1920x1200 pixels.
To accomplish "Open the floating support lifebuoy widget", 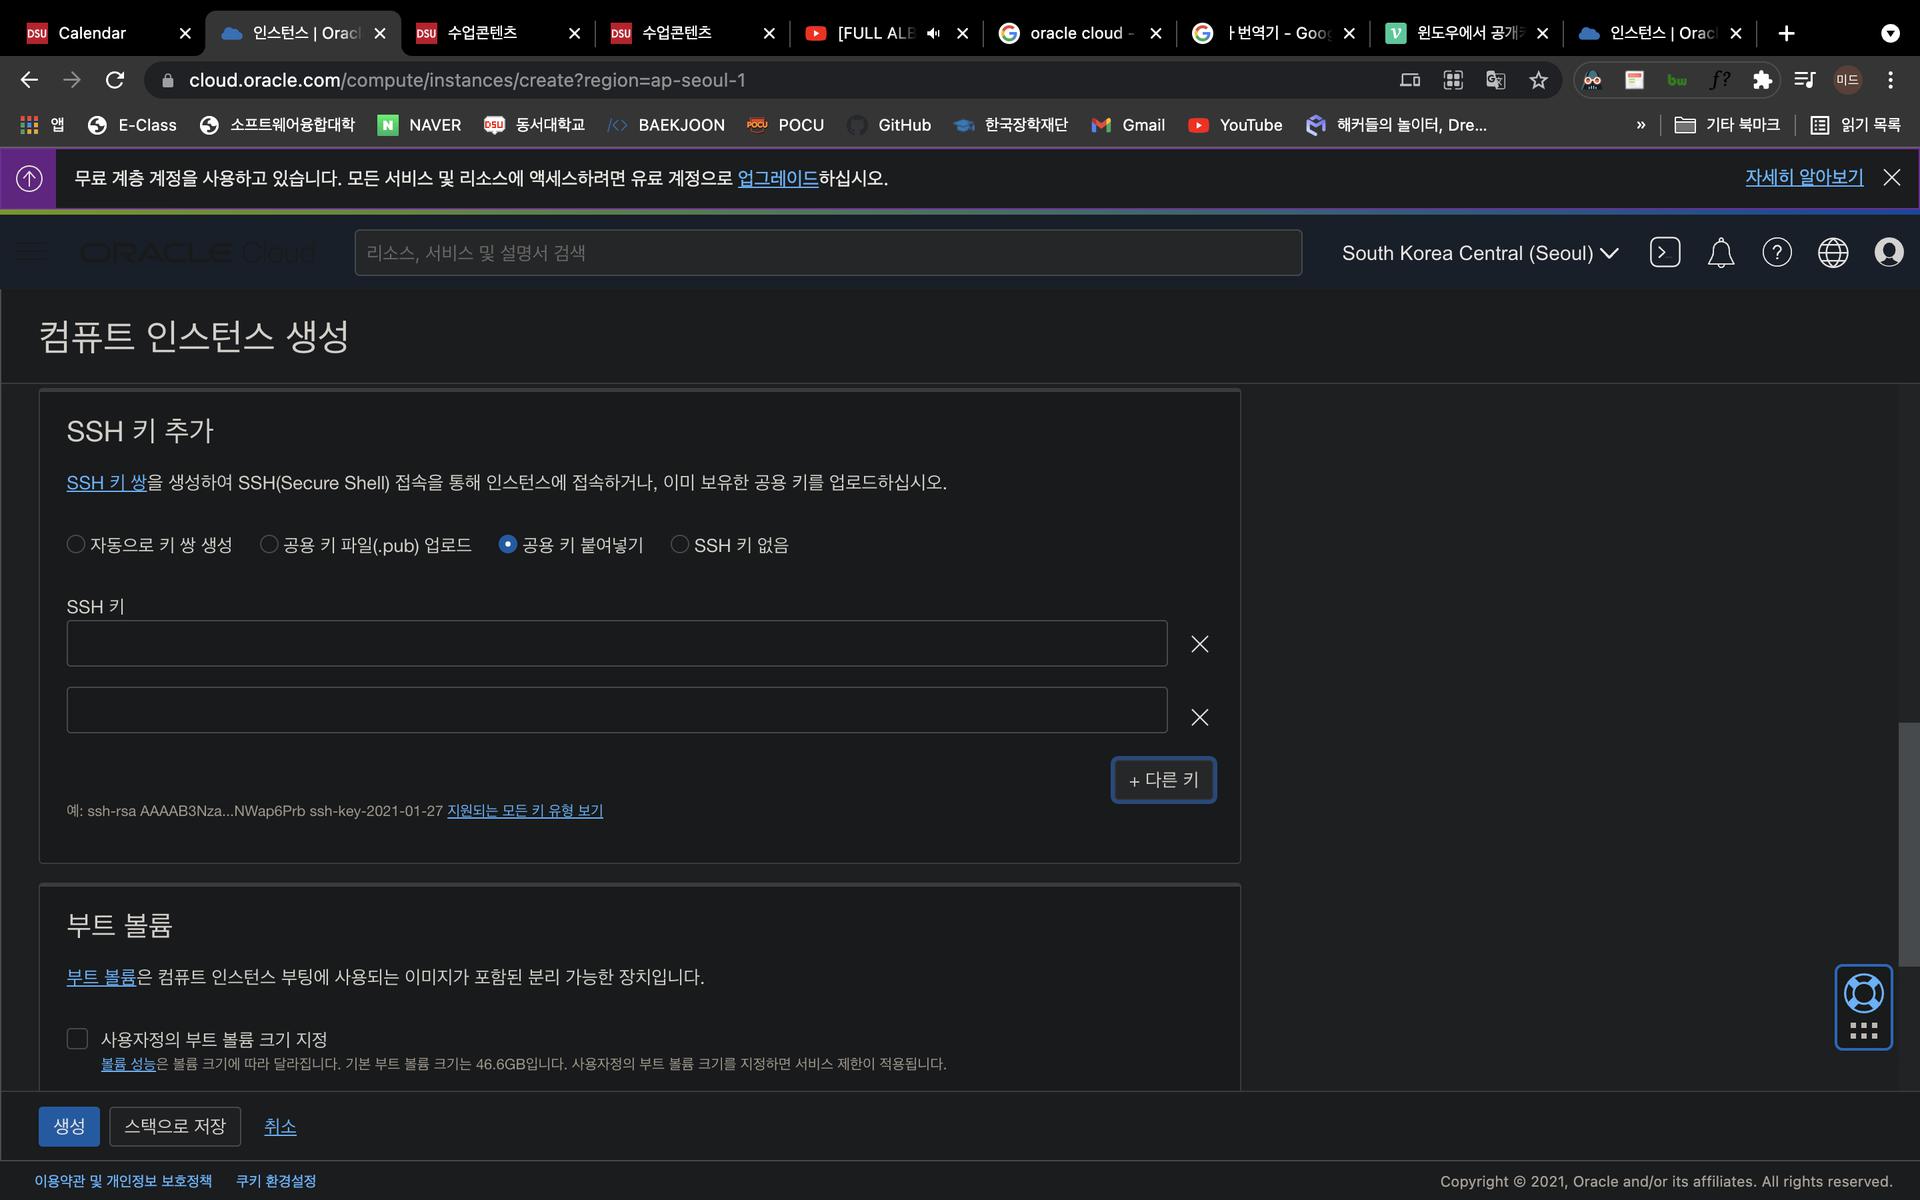I will click(1864, 994).
